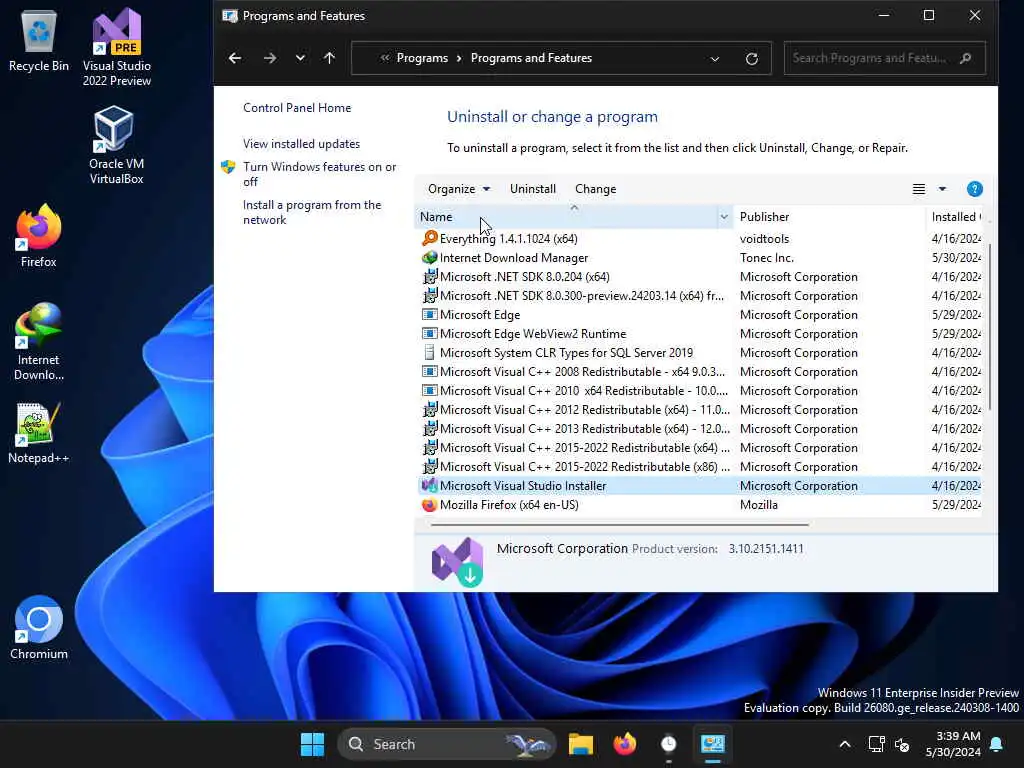Open the Organize dropdown menu
1024x768 pixels.
[458, 189]
